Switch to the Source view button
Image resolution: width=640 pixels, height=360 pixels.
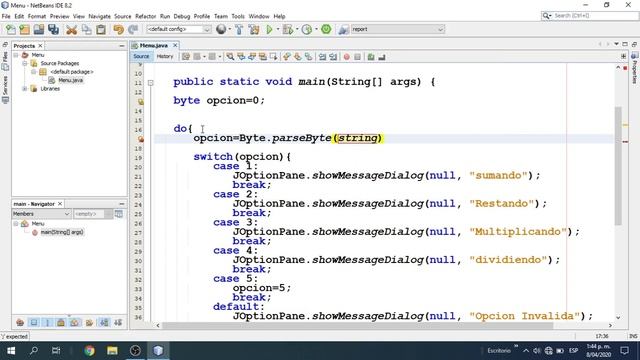pyautogui.click(x=141, y=56)
